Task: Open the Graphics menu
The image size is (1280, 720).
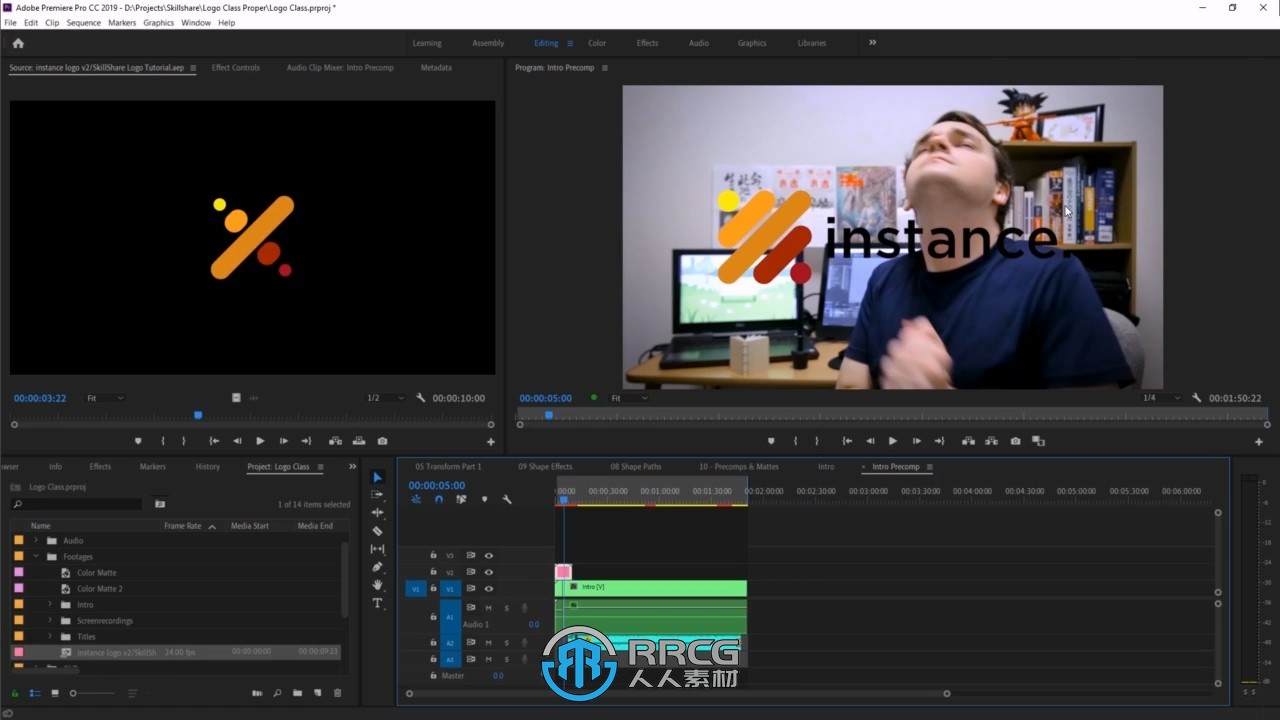Action: coord(158,22)
